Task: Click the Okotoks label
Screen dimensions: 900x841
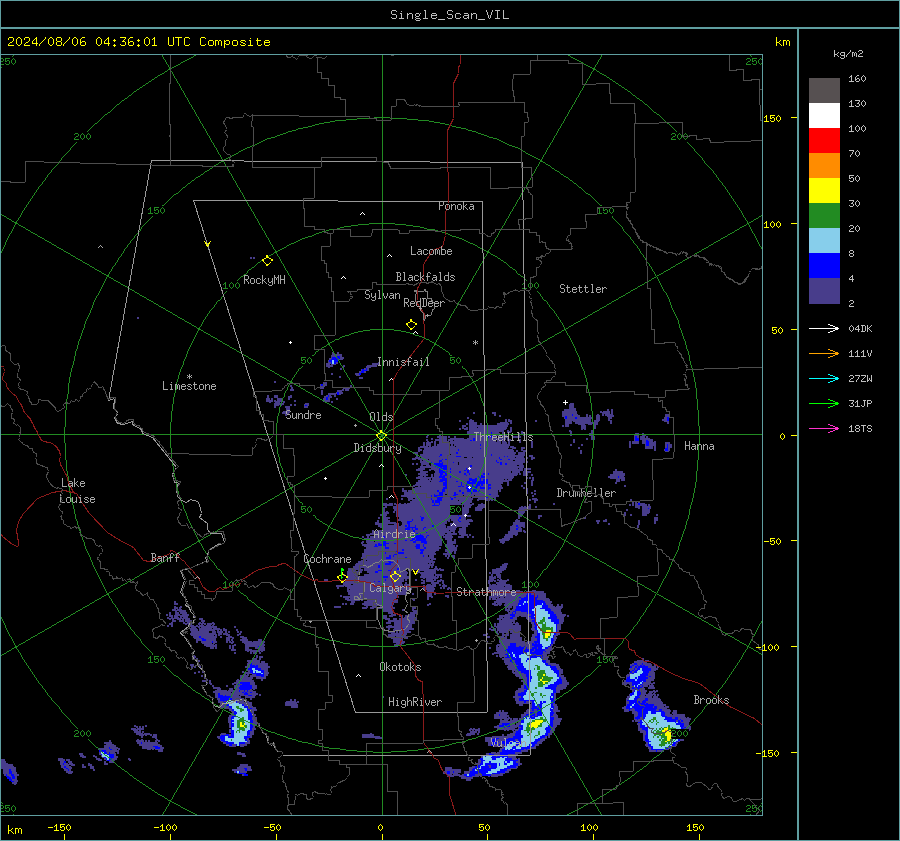Action: click(400, 667)
